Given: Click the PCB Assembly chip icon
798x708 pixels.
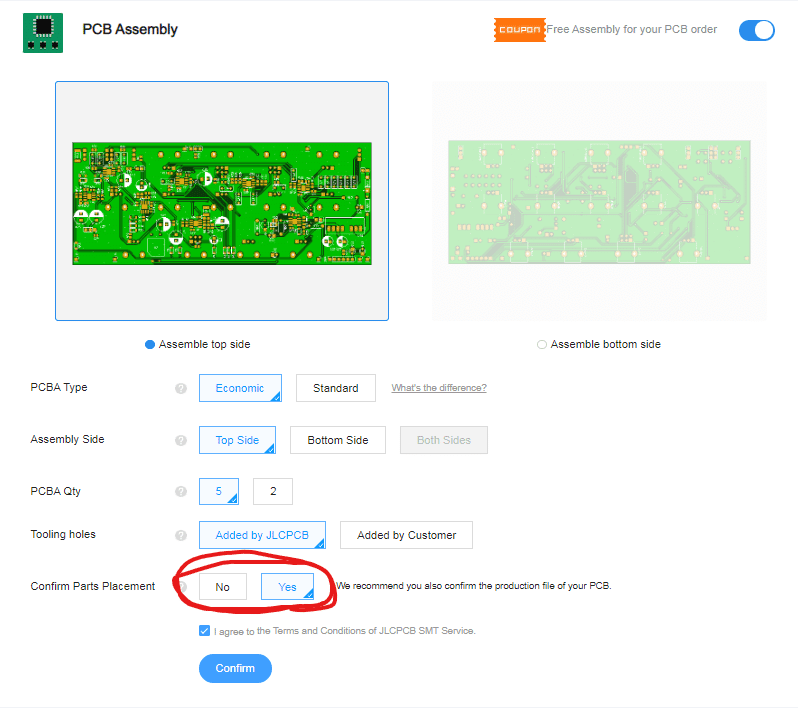Looking at the screenshot, I should click(43, 33).
